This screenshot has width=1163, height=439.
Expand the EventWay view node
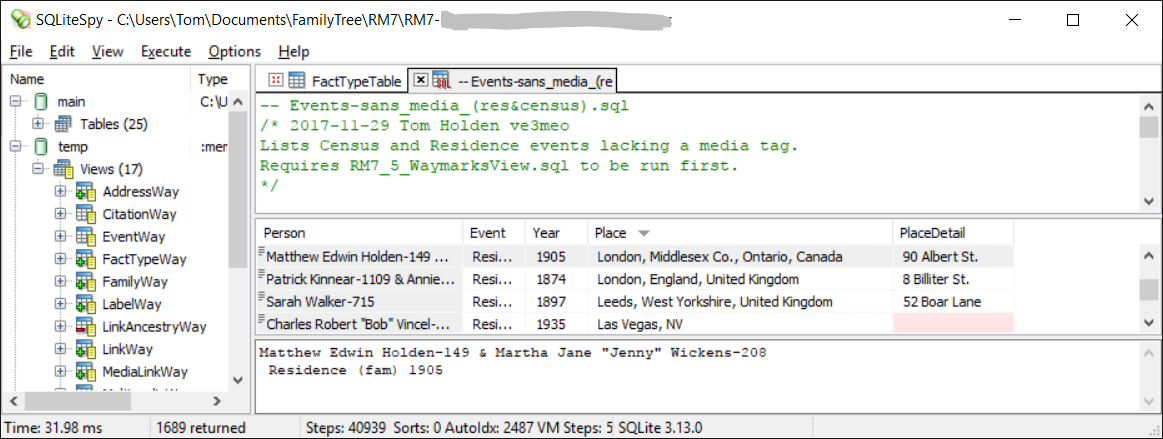[x=61, y=237]
